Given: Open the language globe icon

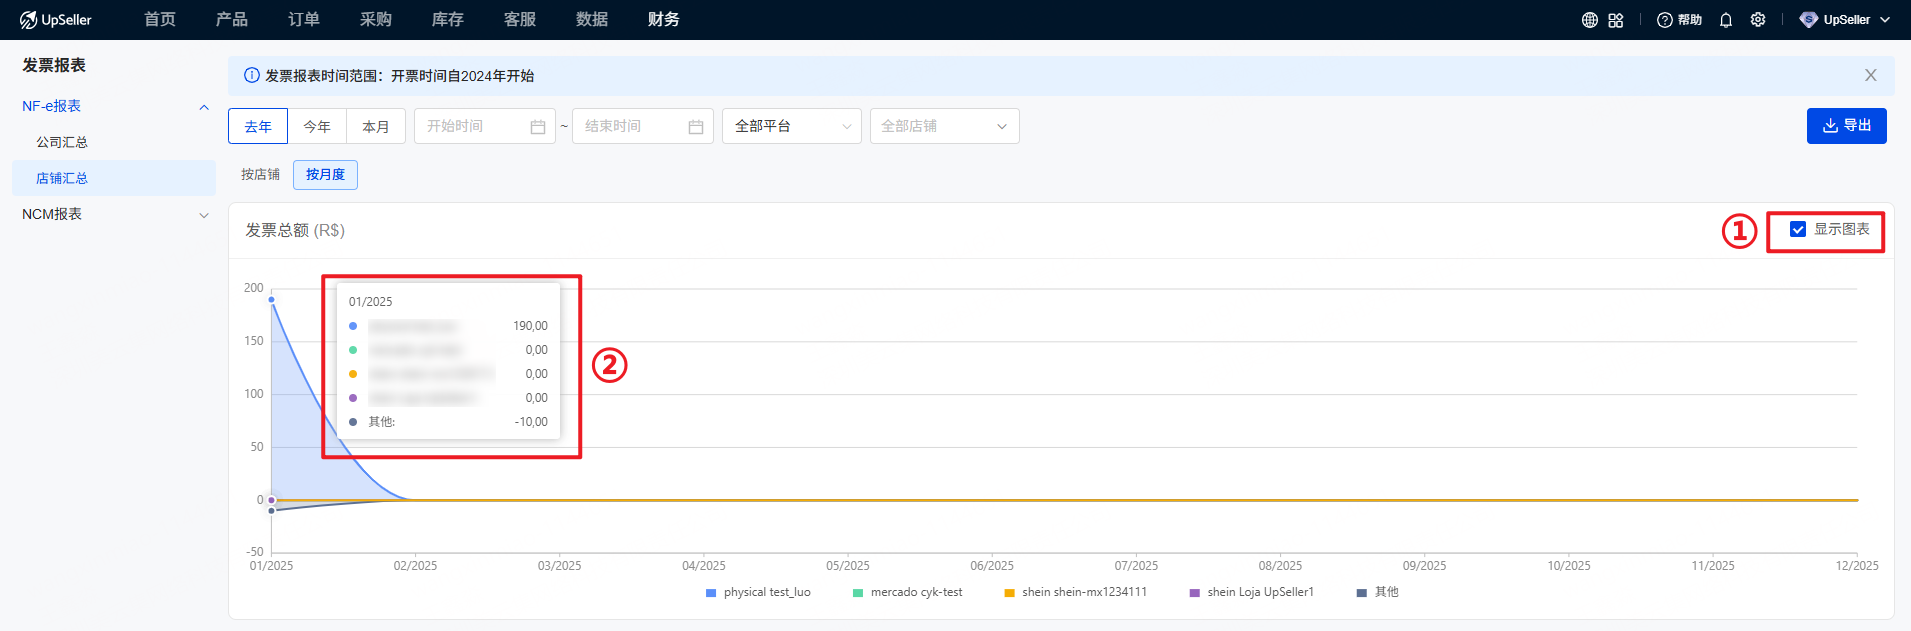Looking at the screenshot, I should click(1589, 20).
